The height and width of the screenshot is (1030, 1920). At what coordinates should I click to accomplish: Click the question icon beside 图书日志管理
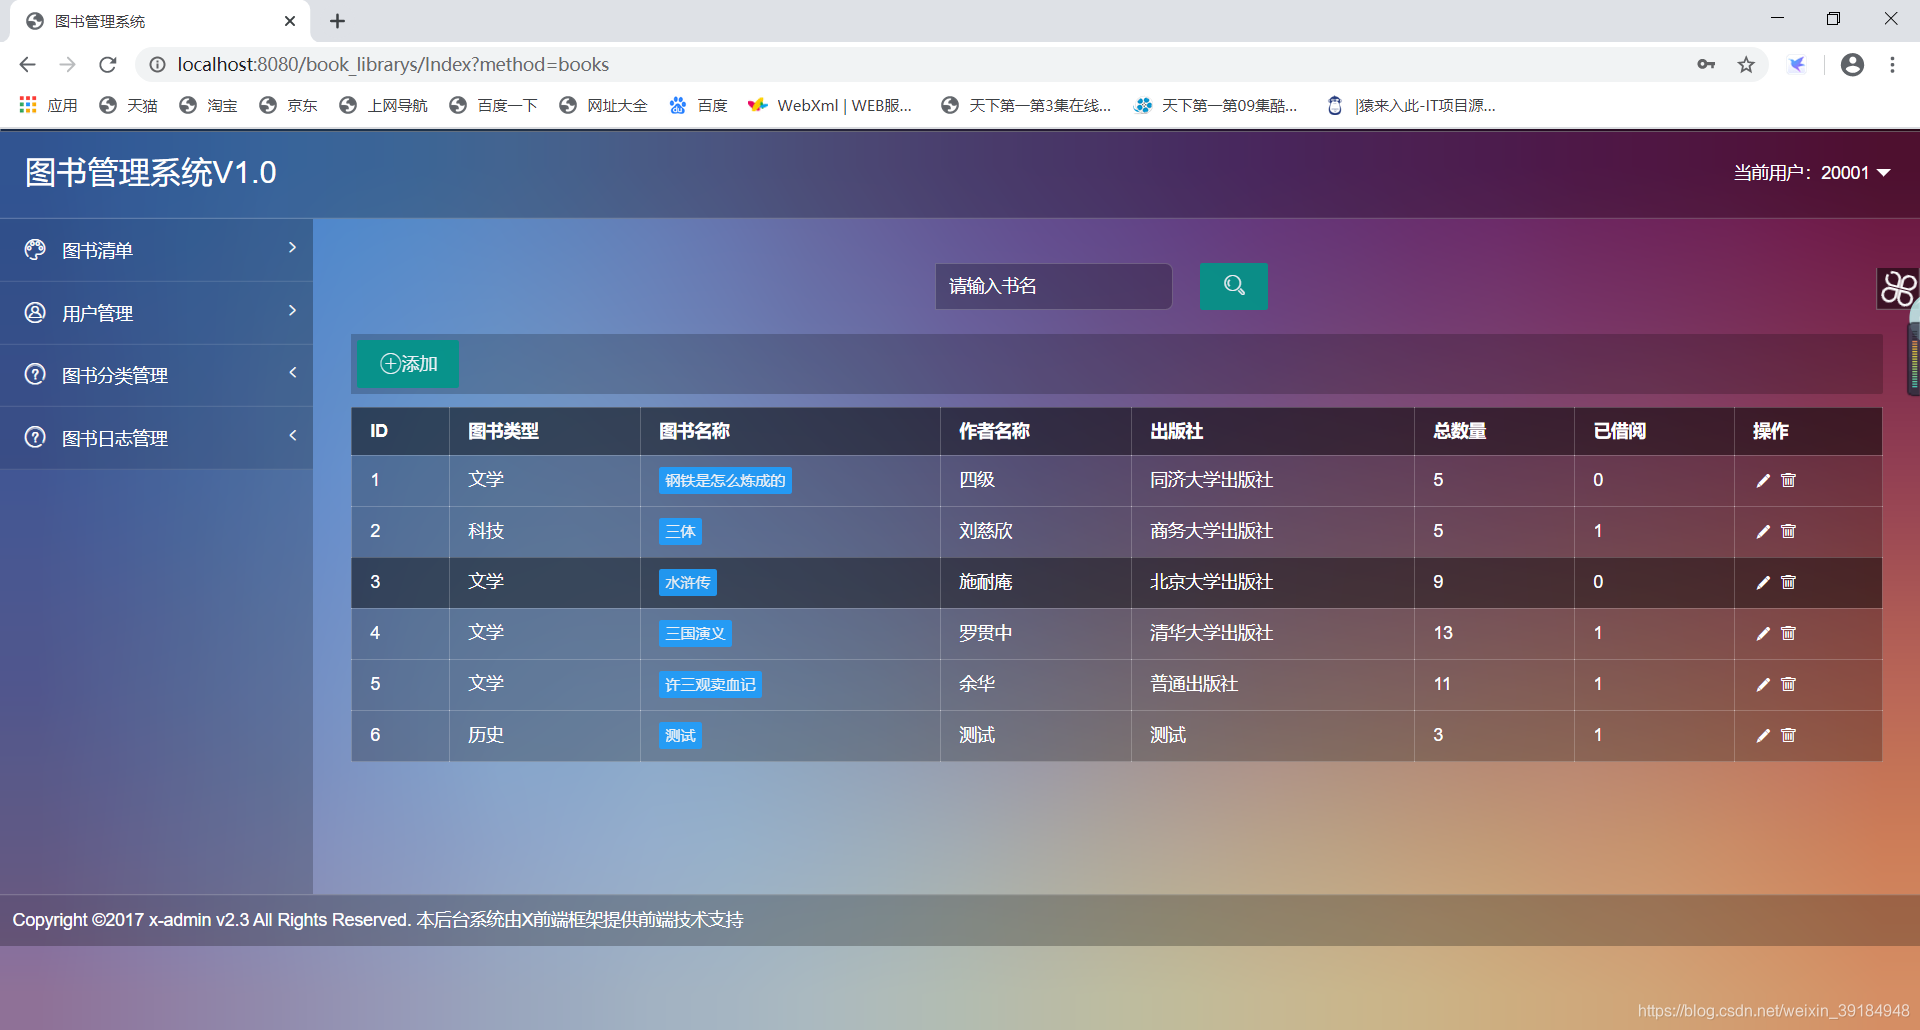(35, 437)
